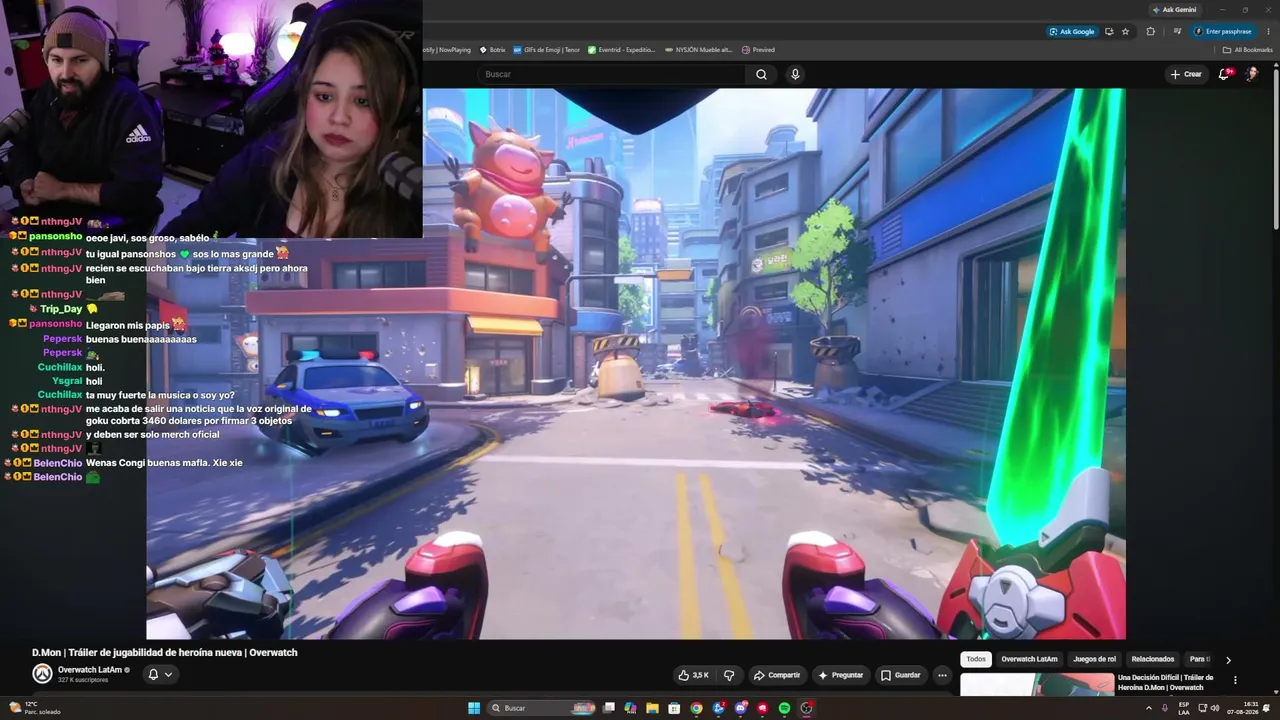Click the Ask Google button in the address bar

point(1072,31)
